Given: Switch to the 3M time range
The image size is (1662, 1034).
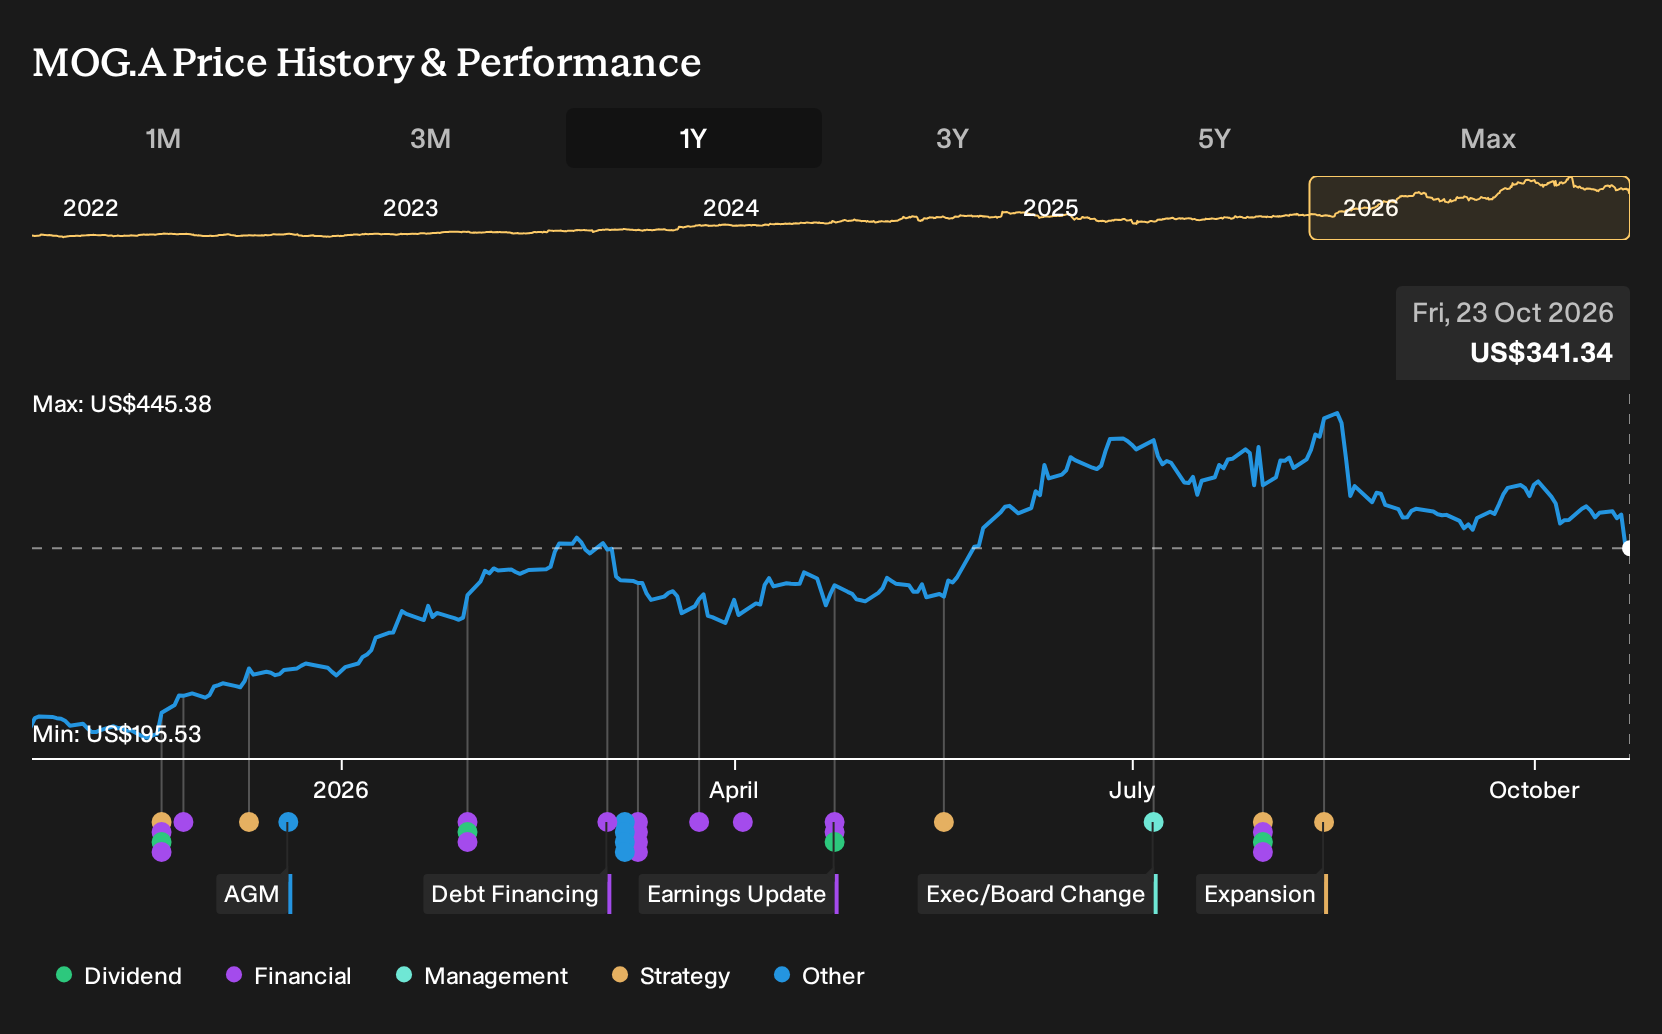Looking at the screenshot, I should pyautogui.click(x=430, y=138).
